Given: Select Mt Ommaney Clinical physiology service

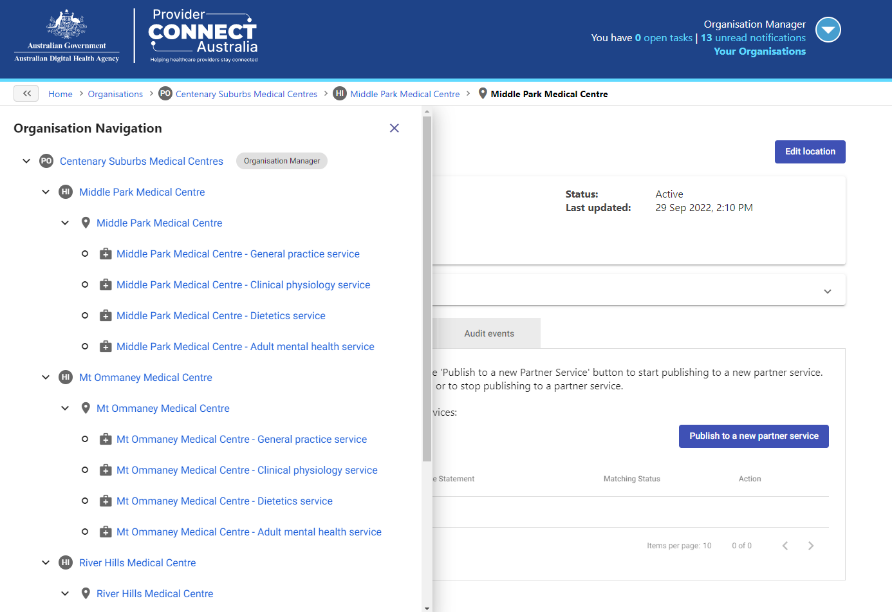Looking at the screenshot, I should click(247, 470).
